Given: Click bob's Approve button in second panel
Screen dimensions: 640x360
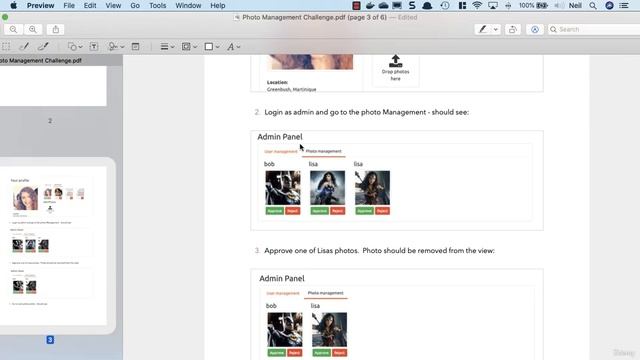Looking at the screenshot, I should (x=277, y=353).
